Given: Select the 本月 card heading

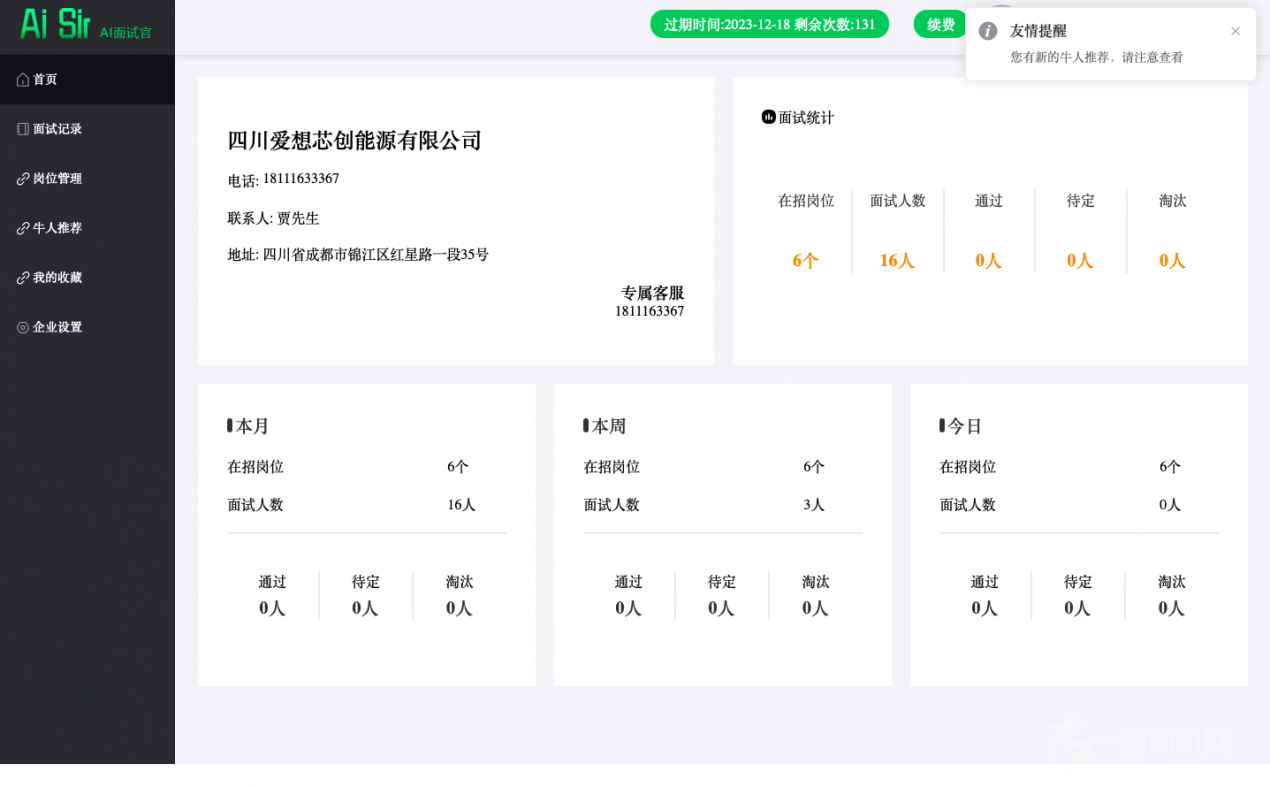Looking at the screenshot, I should tap(252, 426).
